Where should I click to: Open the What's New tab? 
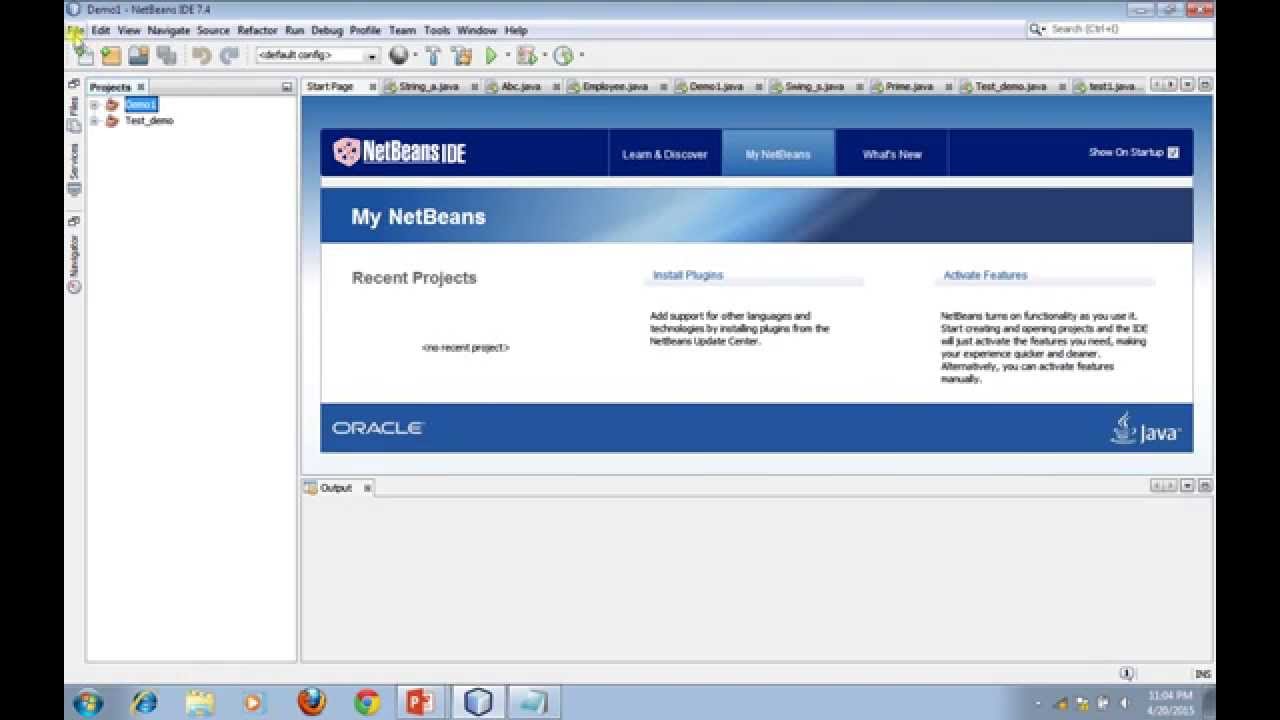892,154
